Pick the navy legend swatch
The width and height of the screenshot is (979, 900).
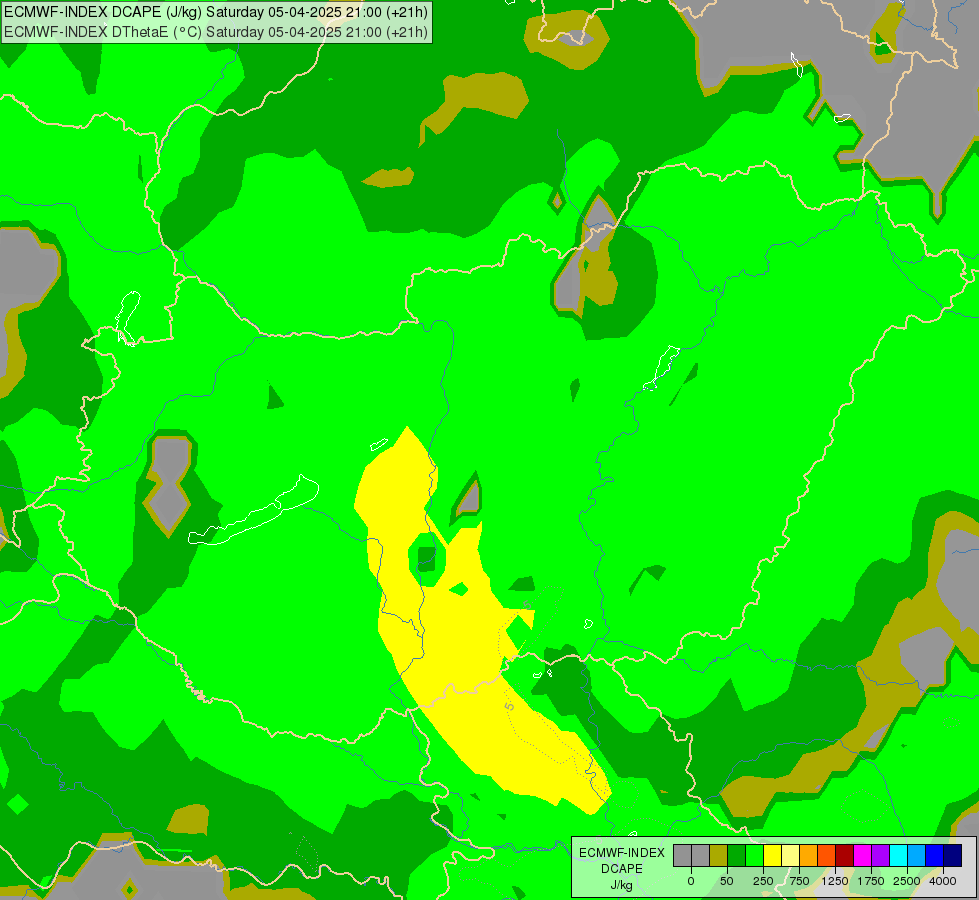pyautogui.click(x=953, y=855)
